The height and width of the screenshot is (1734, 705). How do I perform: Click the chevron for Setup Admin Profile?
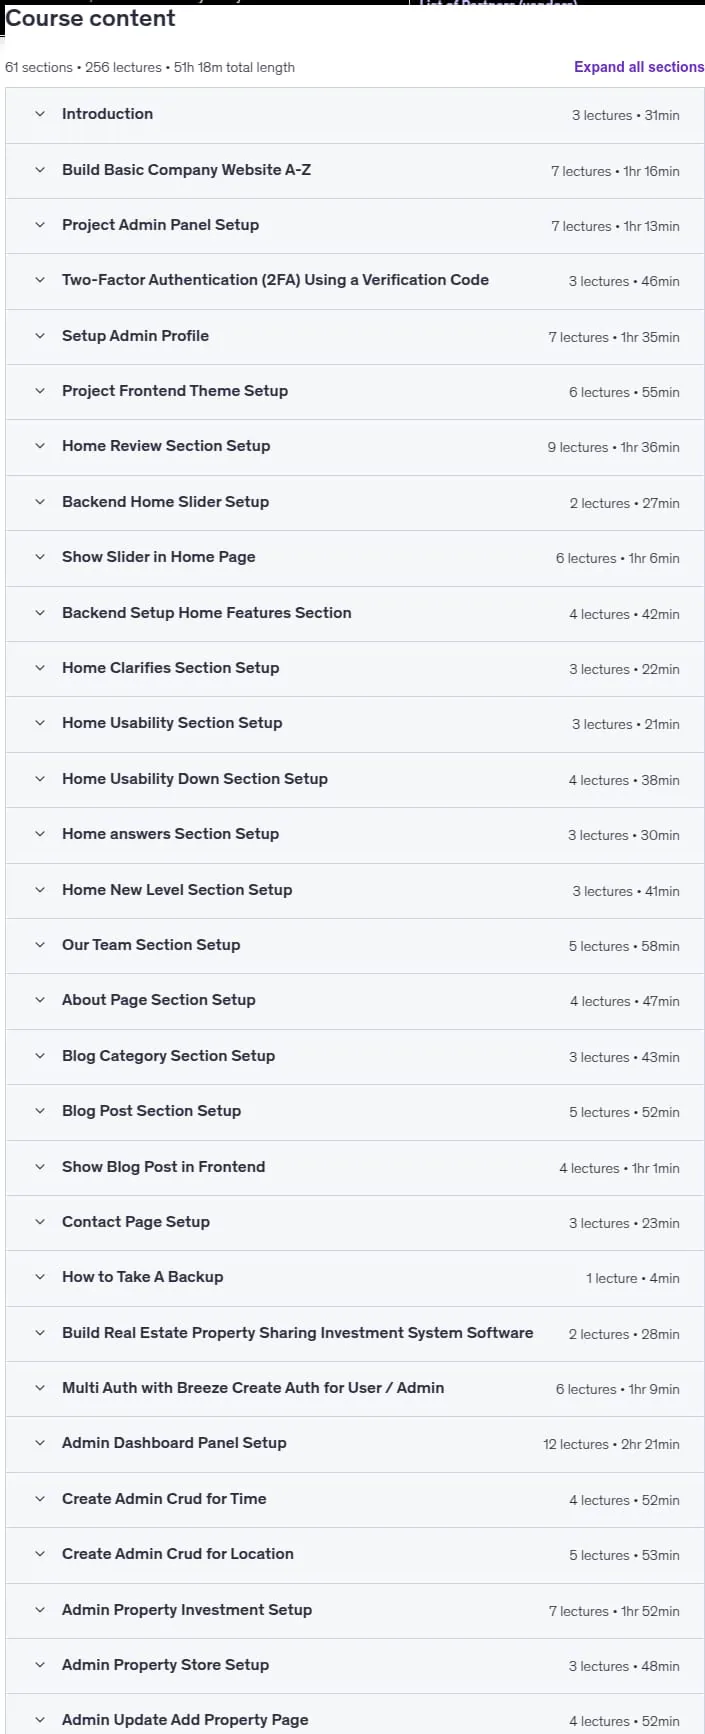point(40,336)
